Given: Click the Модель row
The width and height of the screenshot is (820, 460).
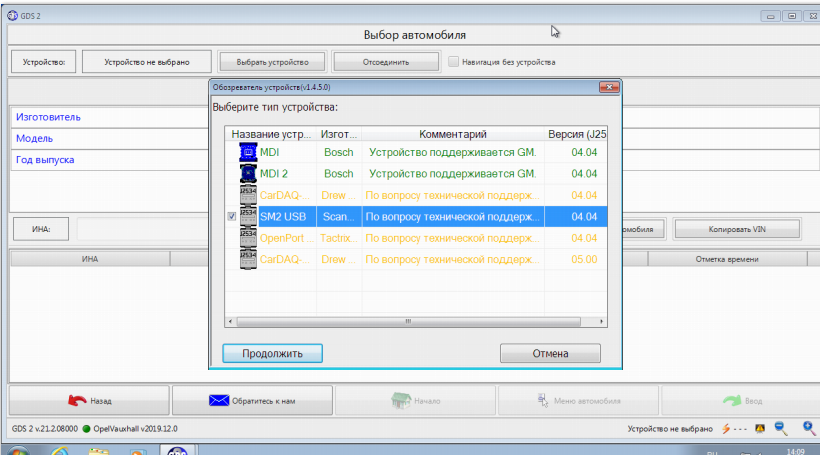Looking at the screenshot, I should [109, 139].
